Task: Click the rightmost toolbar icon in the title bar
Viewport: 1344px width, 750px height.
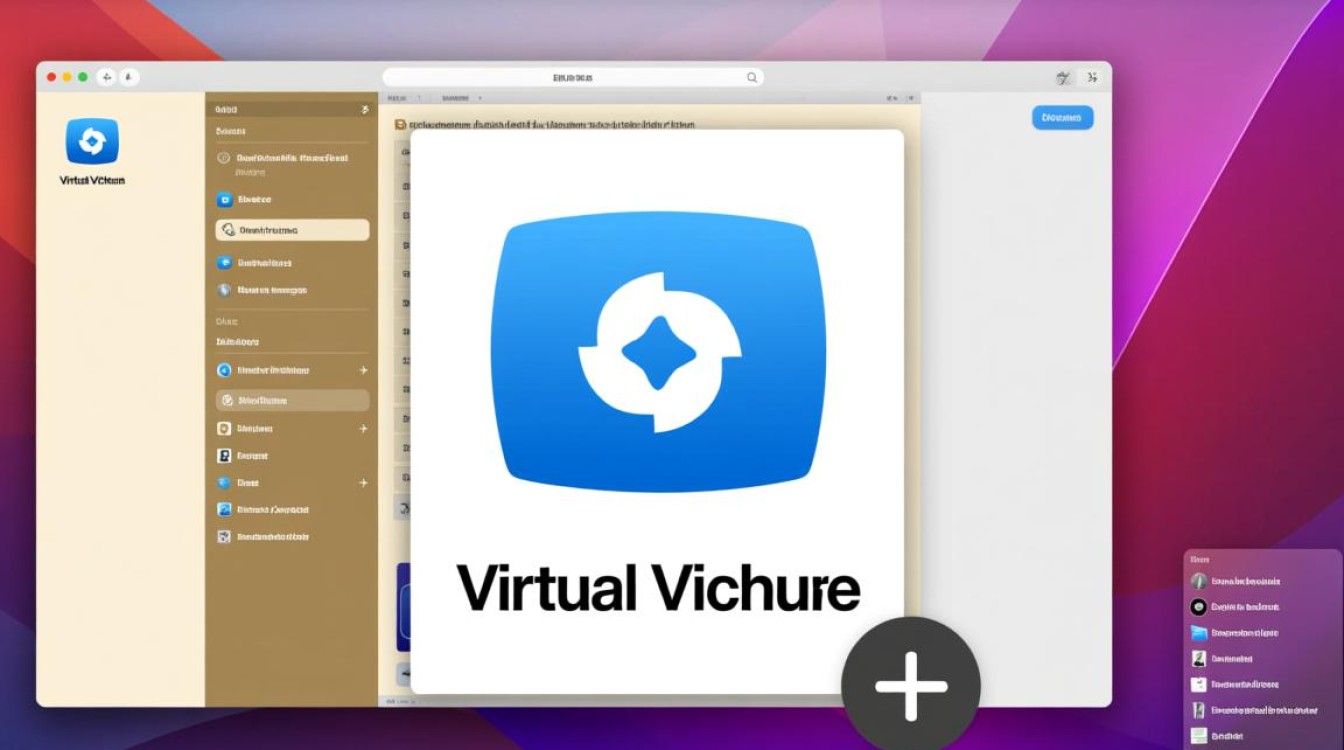Action: pos(1092,77)
